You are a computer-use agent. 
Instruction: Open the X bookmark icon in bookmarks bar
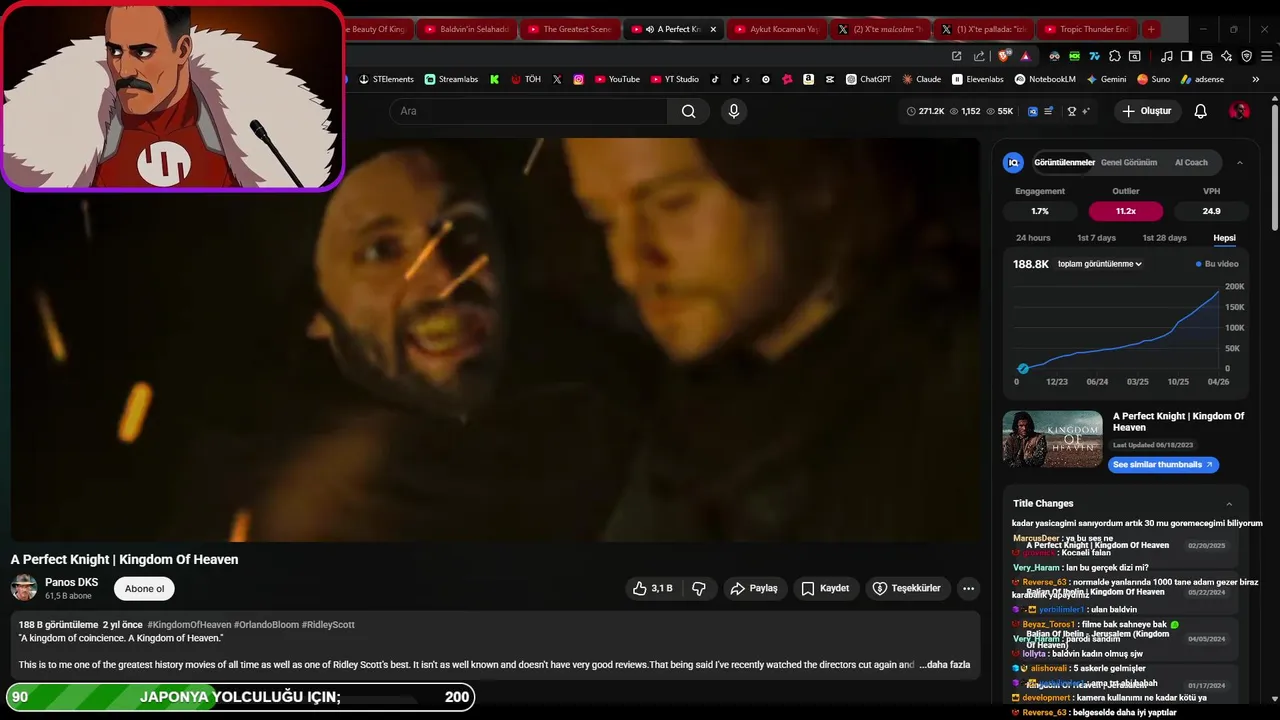[557, 79]
